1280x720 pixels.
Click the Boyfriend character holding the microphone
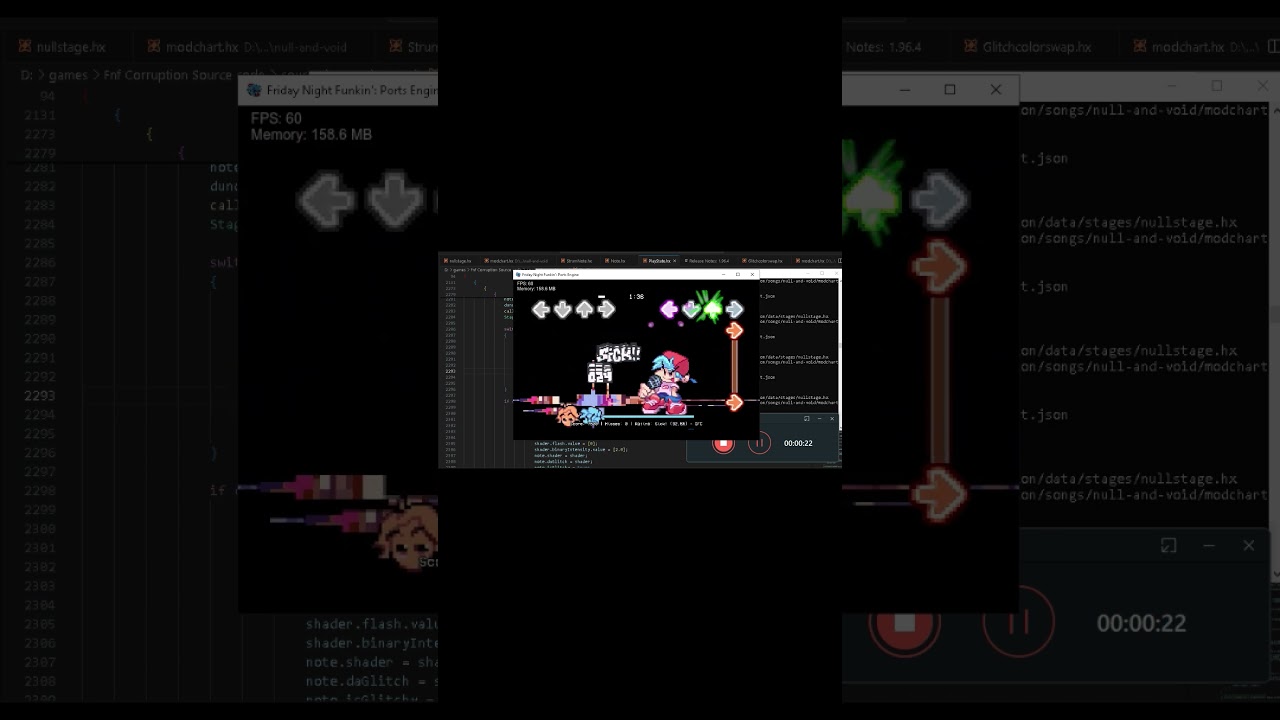[x=667, y=383]
